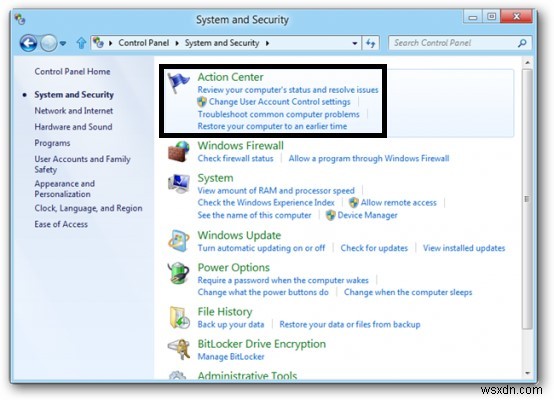Open Clock, Language, and Region category
Screen dimensions: 554x400
(88, 208)
